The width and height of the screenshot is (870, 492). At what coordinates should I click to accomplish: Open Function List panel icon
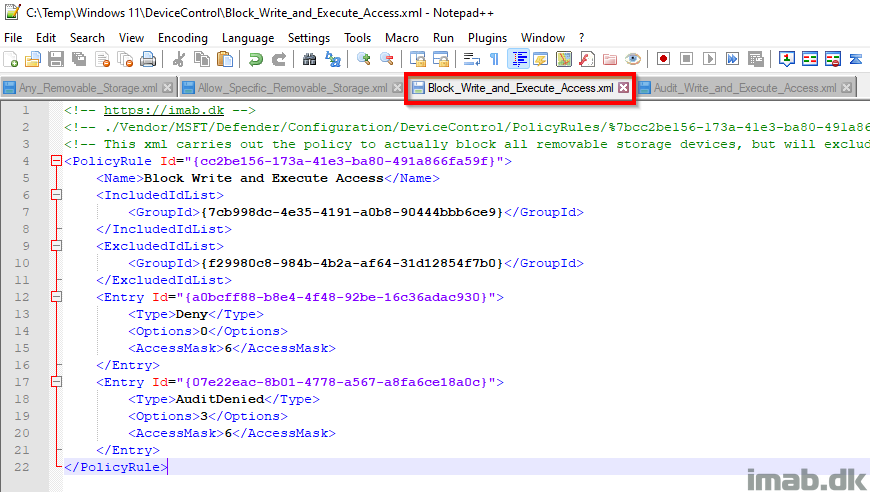tap(587, 59)
